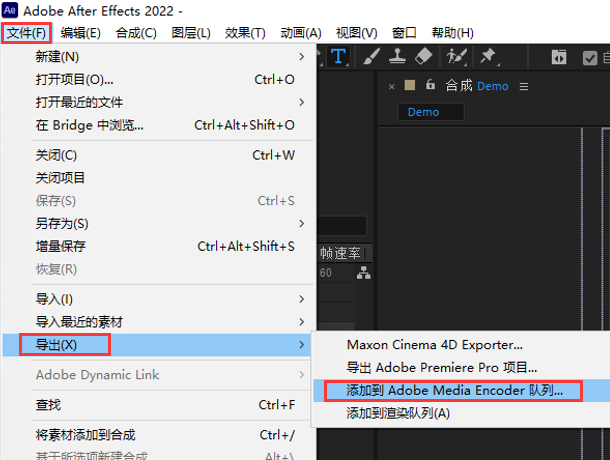Click the tan composition label color swatch
Screen dimensions: 610x460
point(410,85)
